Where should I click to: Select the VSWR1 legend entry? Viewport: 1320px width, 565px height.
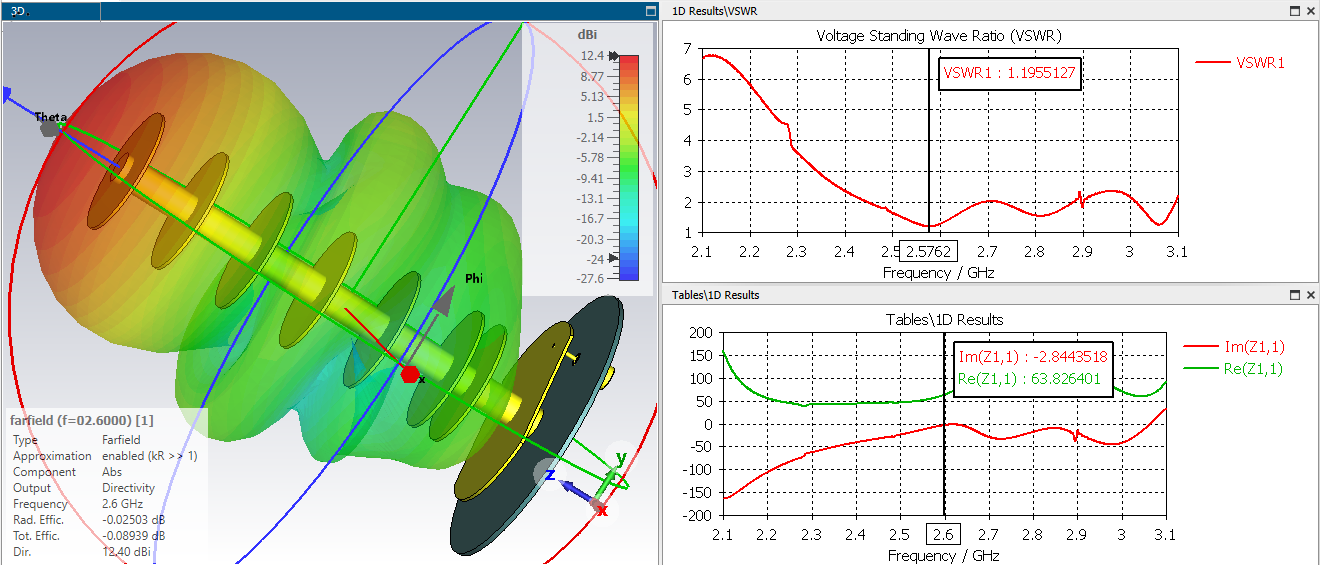click(1241, 63)
